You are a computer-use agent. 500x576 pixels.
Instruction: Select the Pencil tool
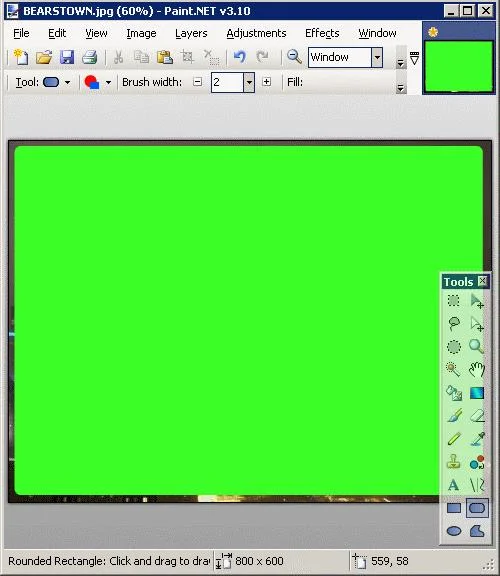(x=454, y=439)
